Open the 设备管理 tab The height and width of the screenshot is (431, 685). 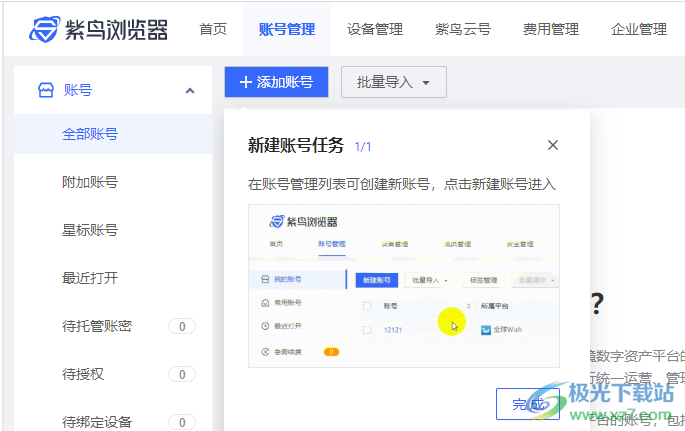pyautogui.click(x=375, y=29)
